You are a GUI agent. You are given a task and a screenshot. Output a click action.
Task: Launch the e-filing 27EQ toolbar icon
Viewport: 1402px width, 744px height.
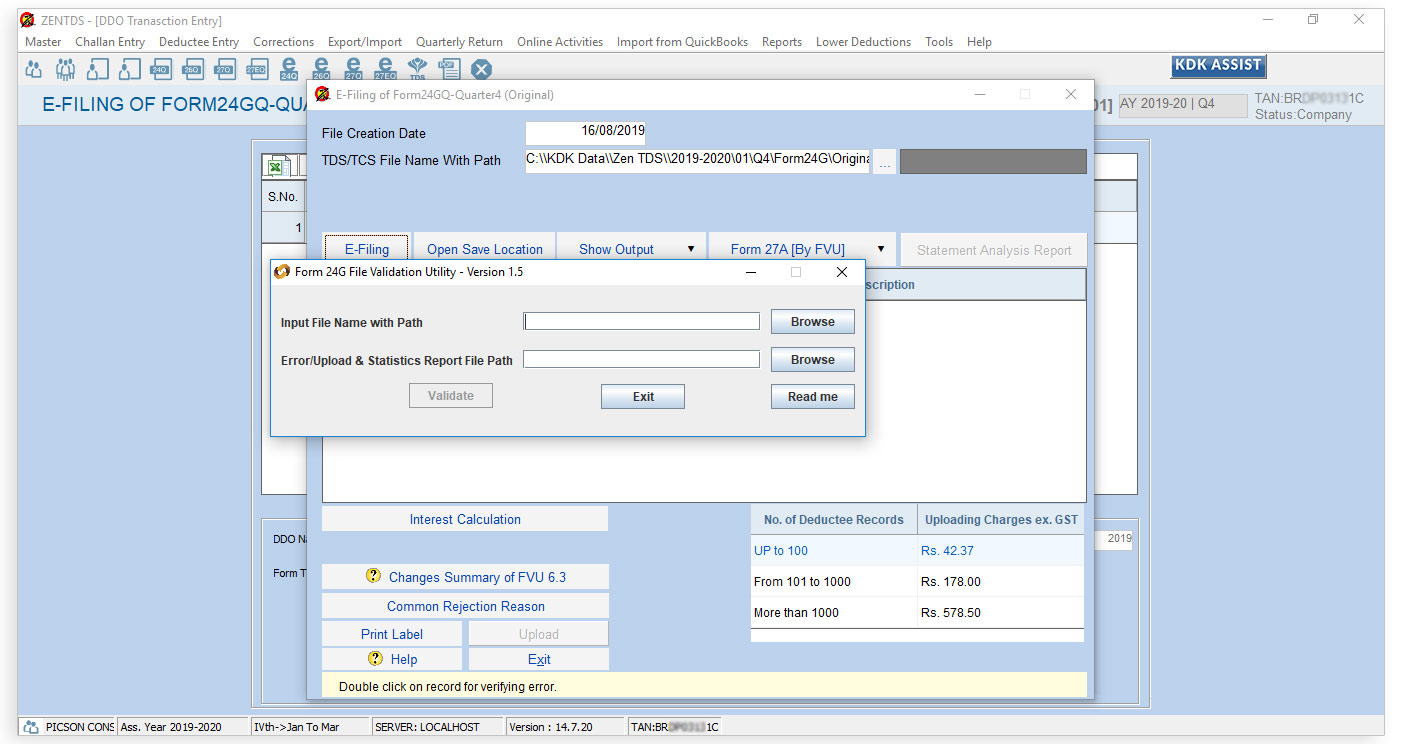[385, 69]
